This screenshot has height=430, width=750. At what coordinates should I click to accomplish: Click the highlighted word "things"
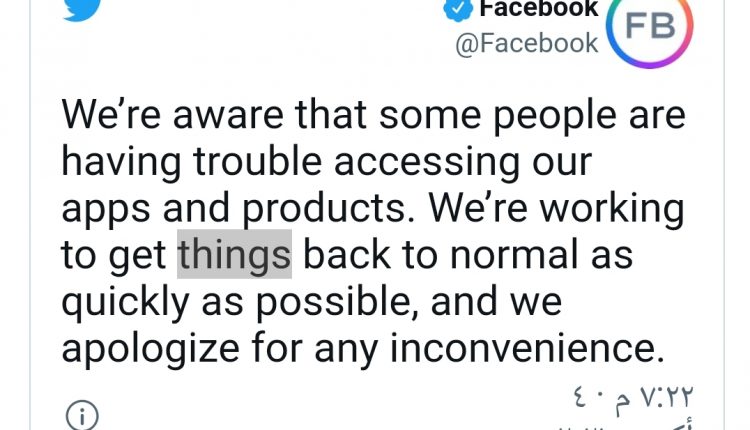point(234,255)
